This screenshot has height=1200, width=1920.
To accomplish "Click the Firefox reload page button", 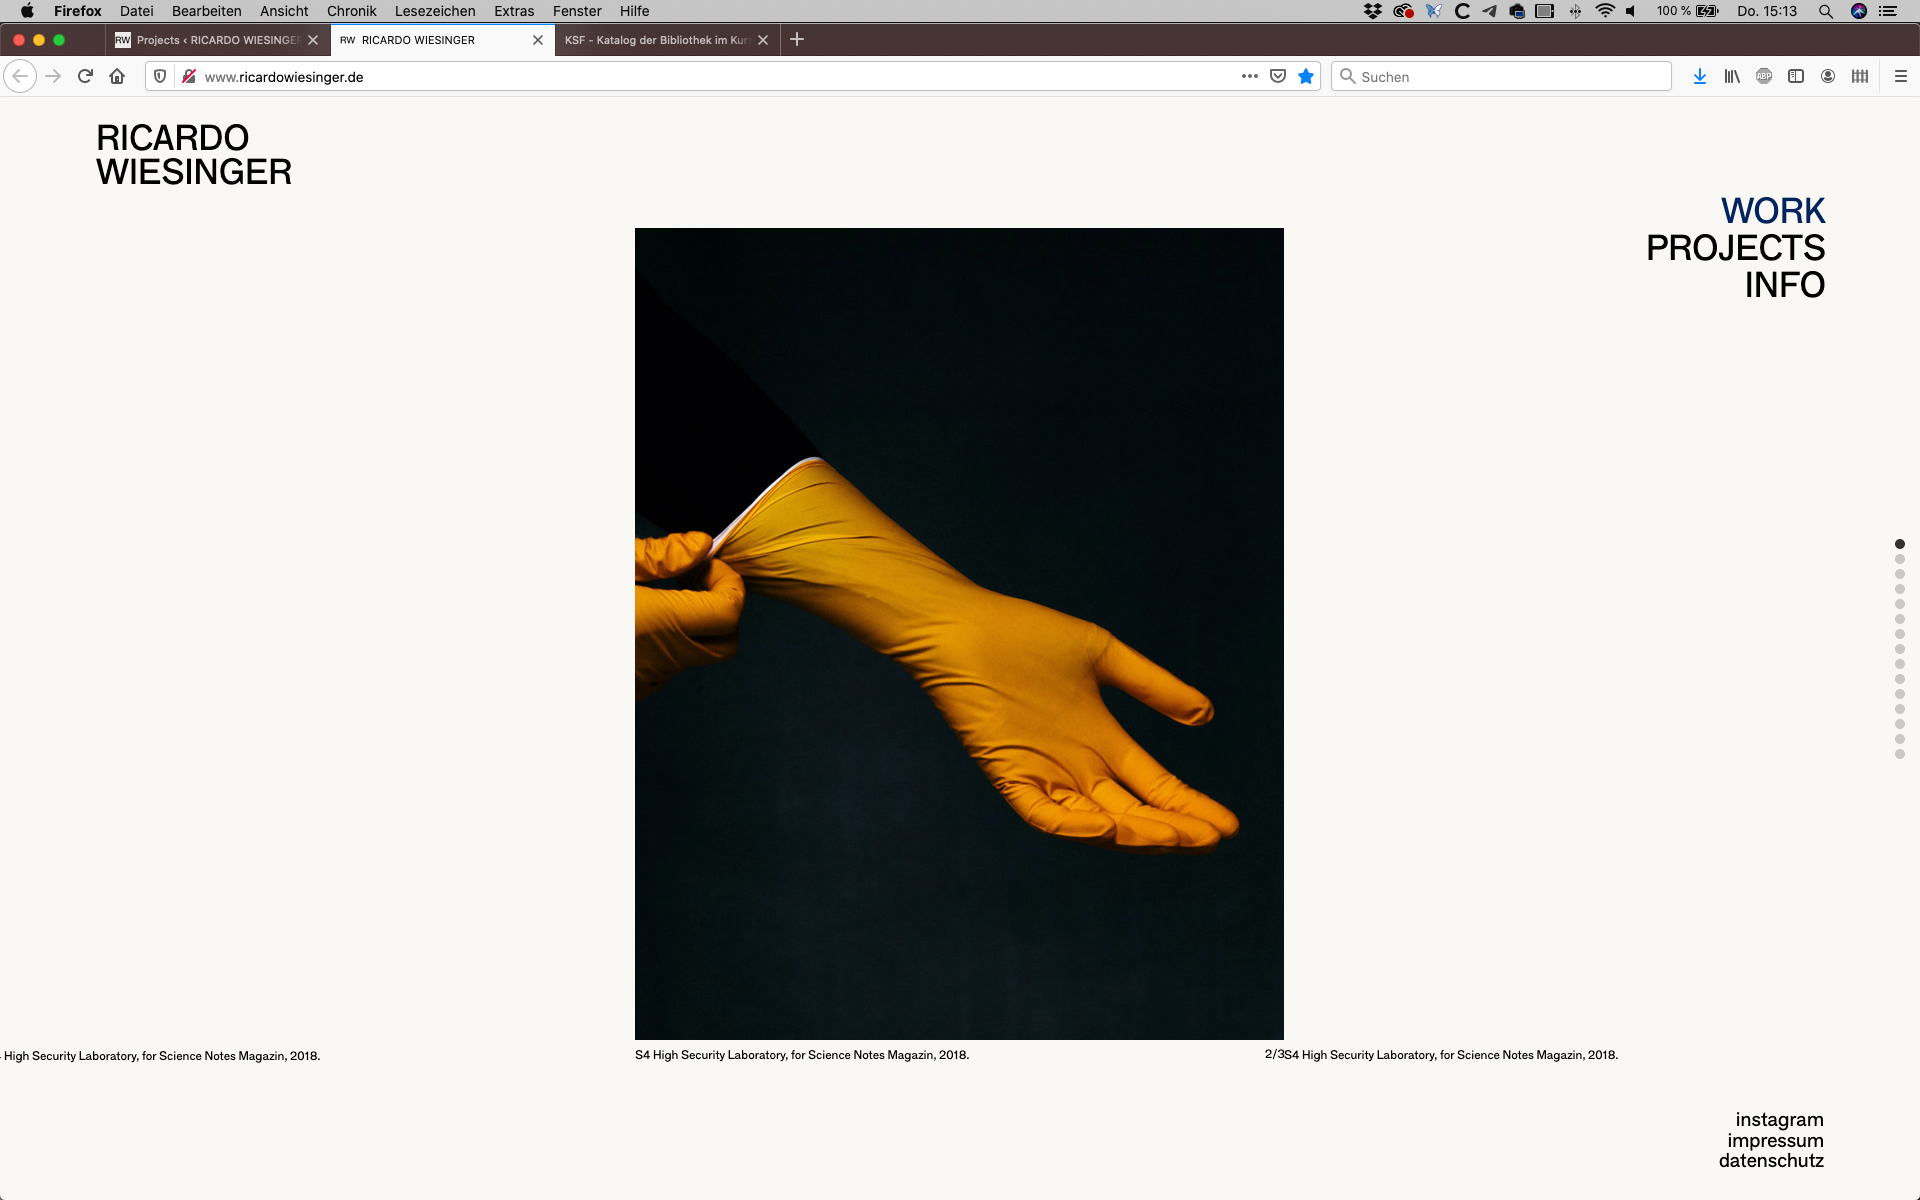I will (x=85, y=76).
